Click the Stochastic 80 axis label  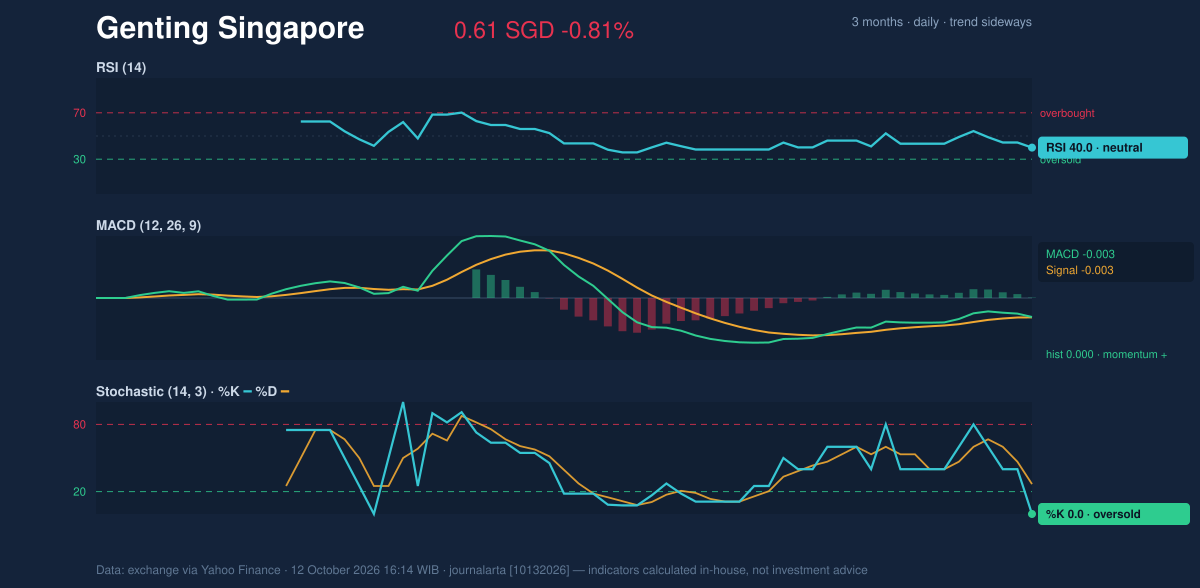coord(79,425)
